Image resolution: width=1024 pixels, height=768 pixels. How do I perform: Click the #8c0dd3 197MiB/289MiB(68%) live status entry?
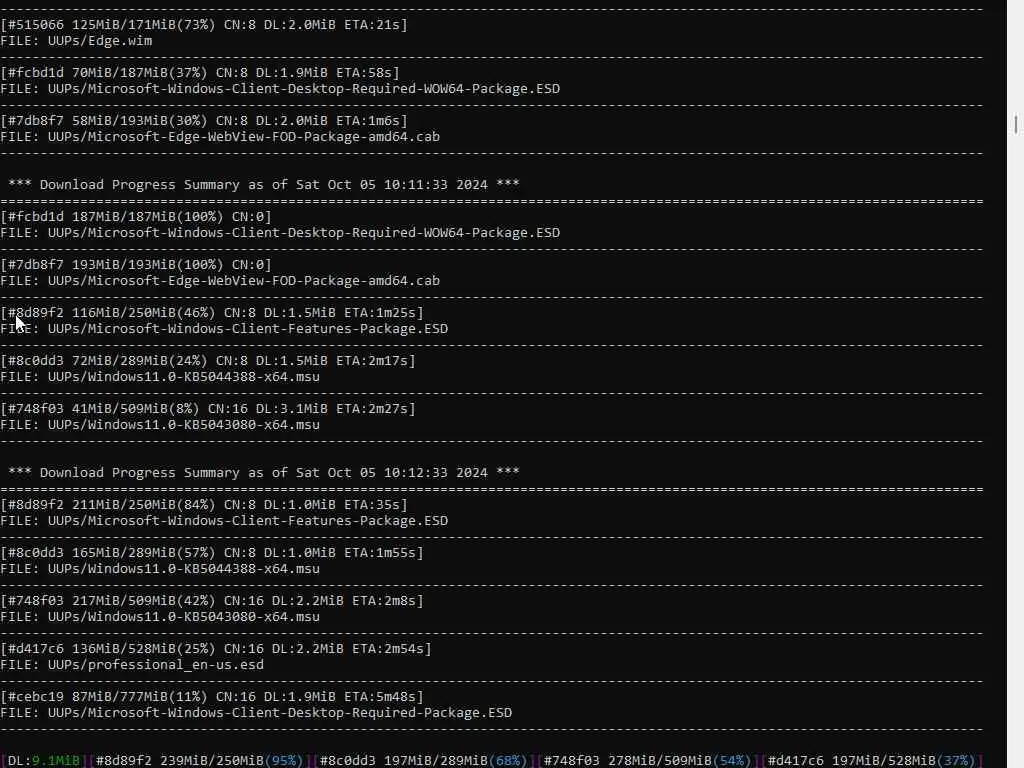pos(423,761)
